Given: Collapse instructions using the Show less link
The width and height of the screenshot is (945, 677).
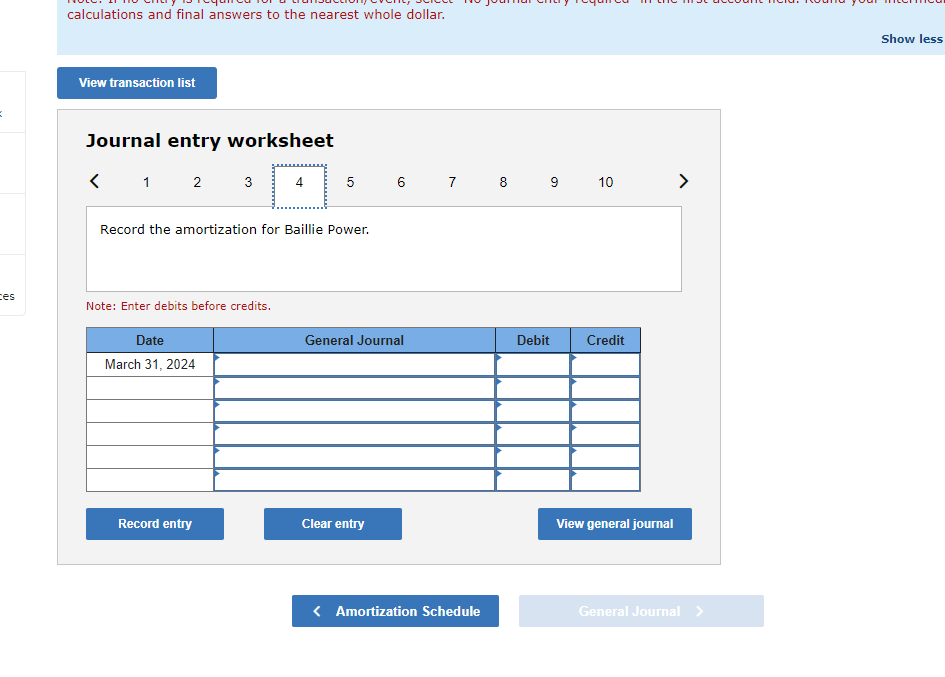Looking at the screenshot, I should coord(911,38).
